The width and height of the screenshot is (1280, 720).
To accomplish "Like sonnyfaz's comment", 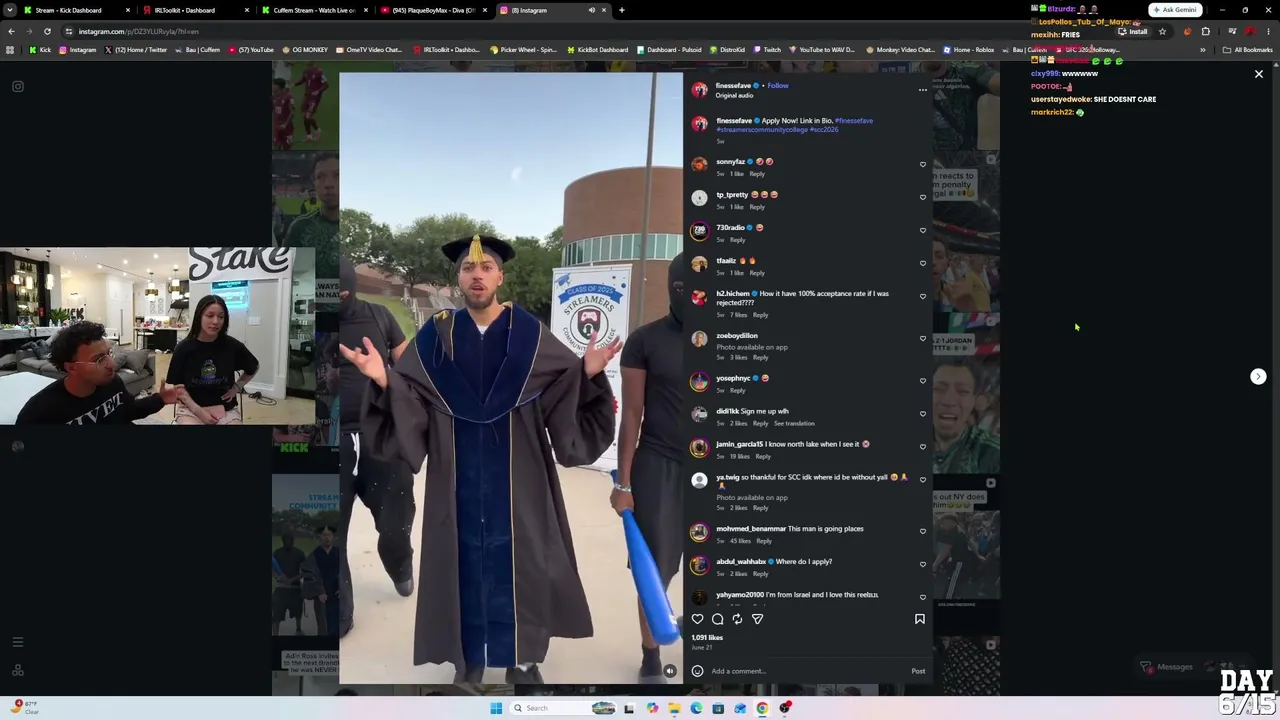I will pyautogui.click(x=923, y=164).
